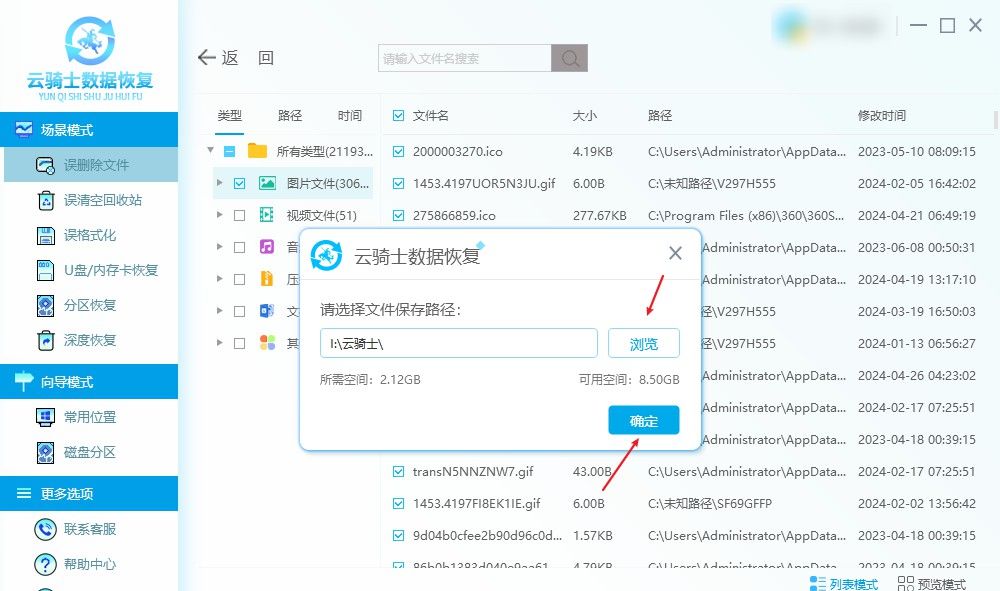Expand the documents tree node
The image size is (1000, 591).
(x=219, y=310)
